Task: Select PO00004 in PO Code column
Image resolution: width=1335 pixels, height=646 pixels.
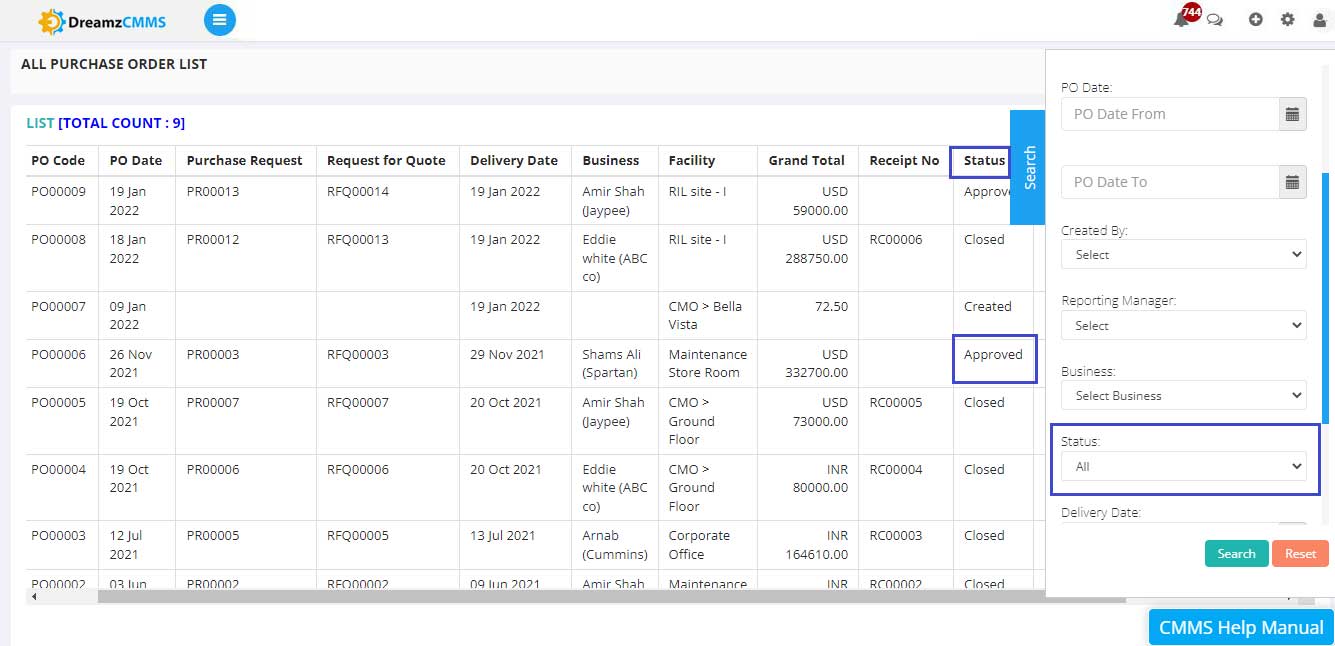Action: point(58,469)
